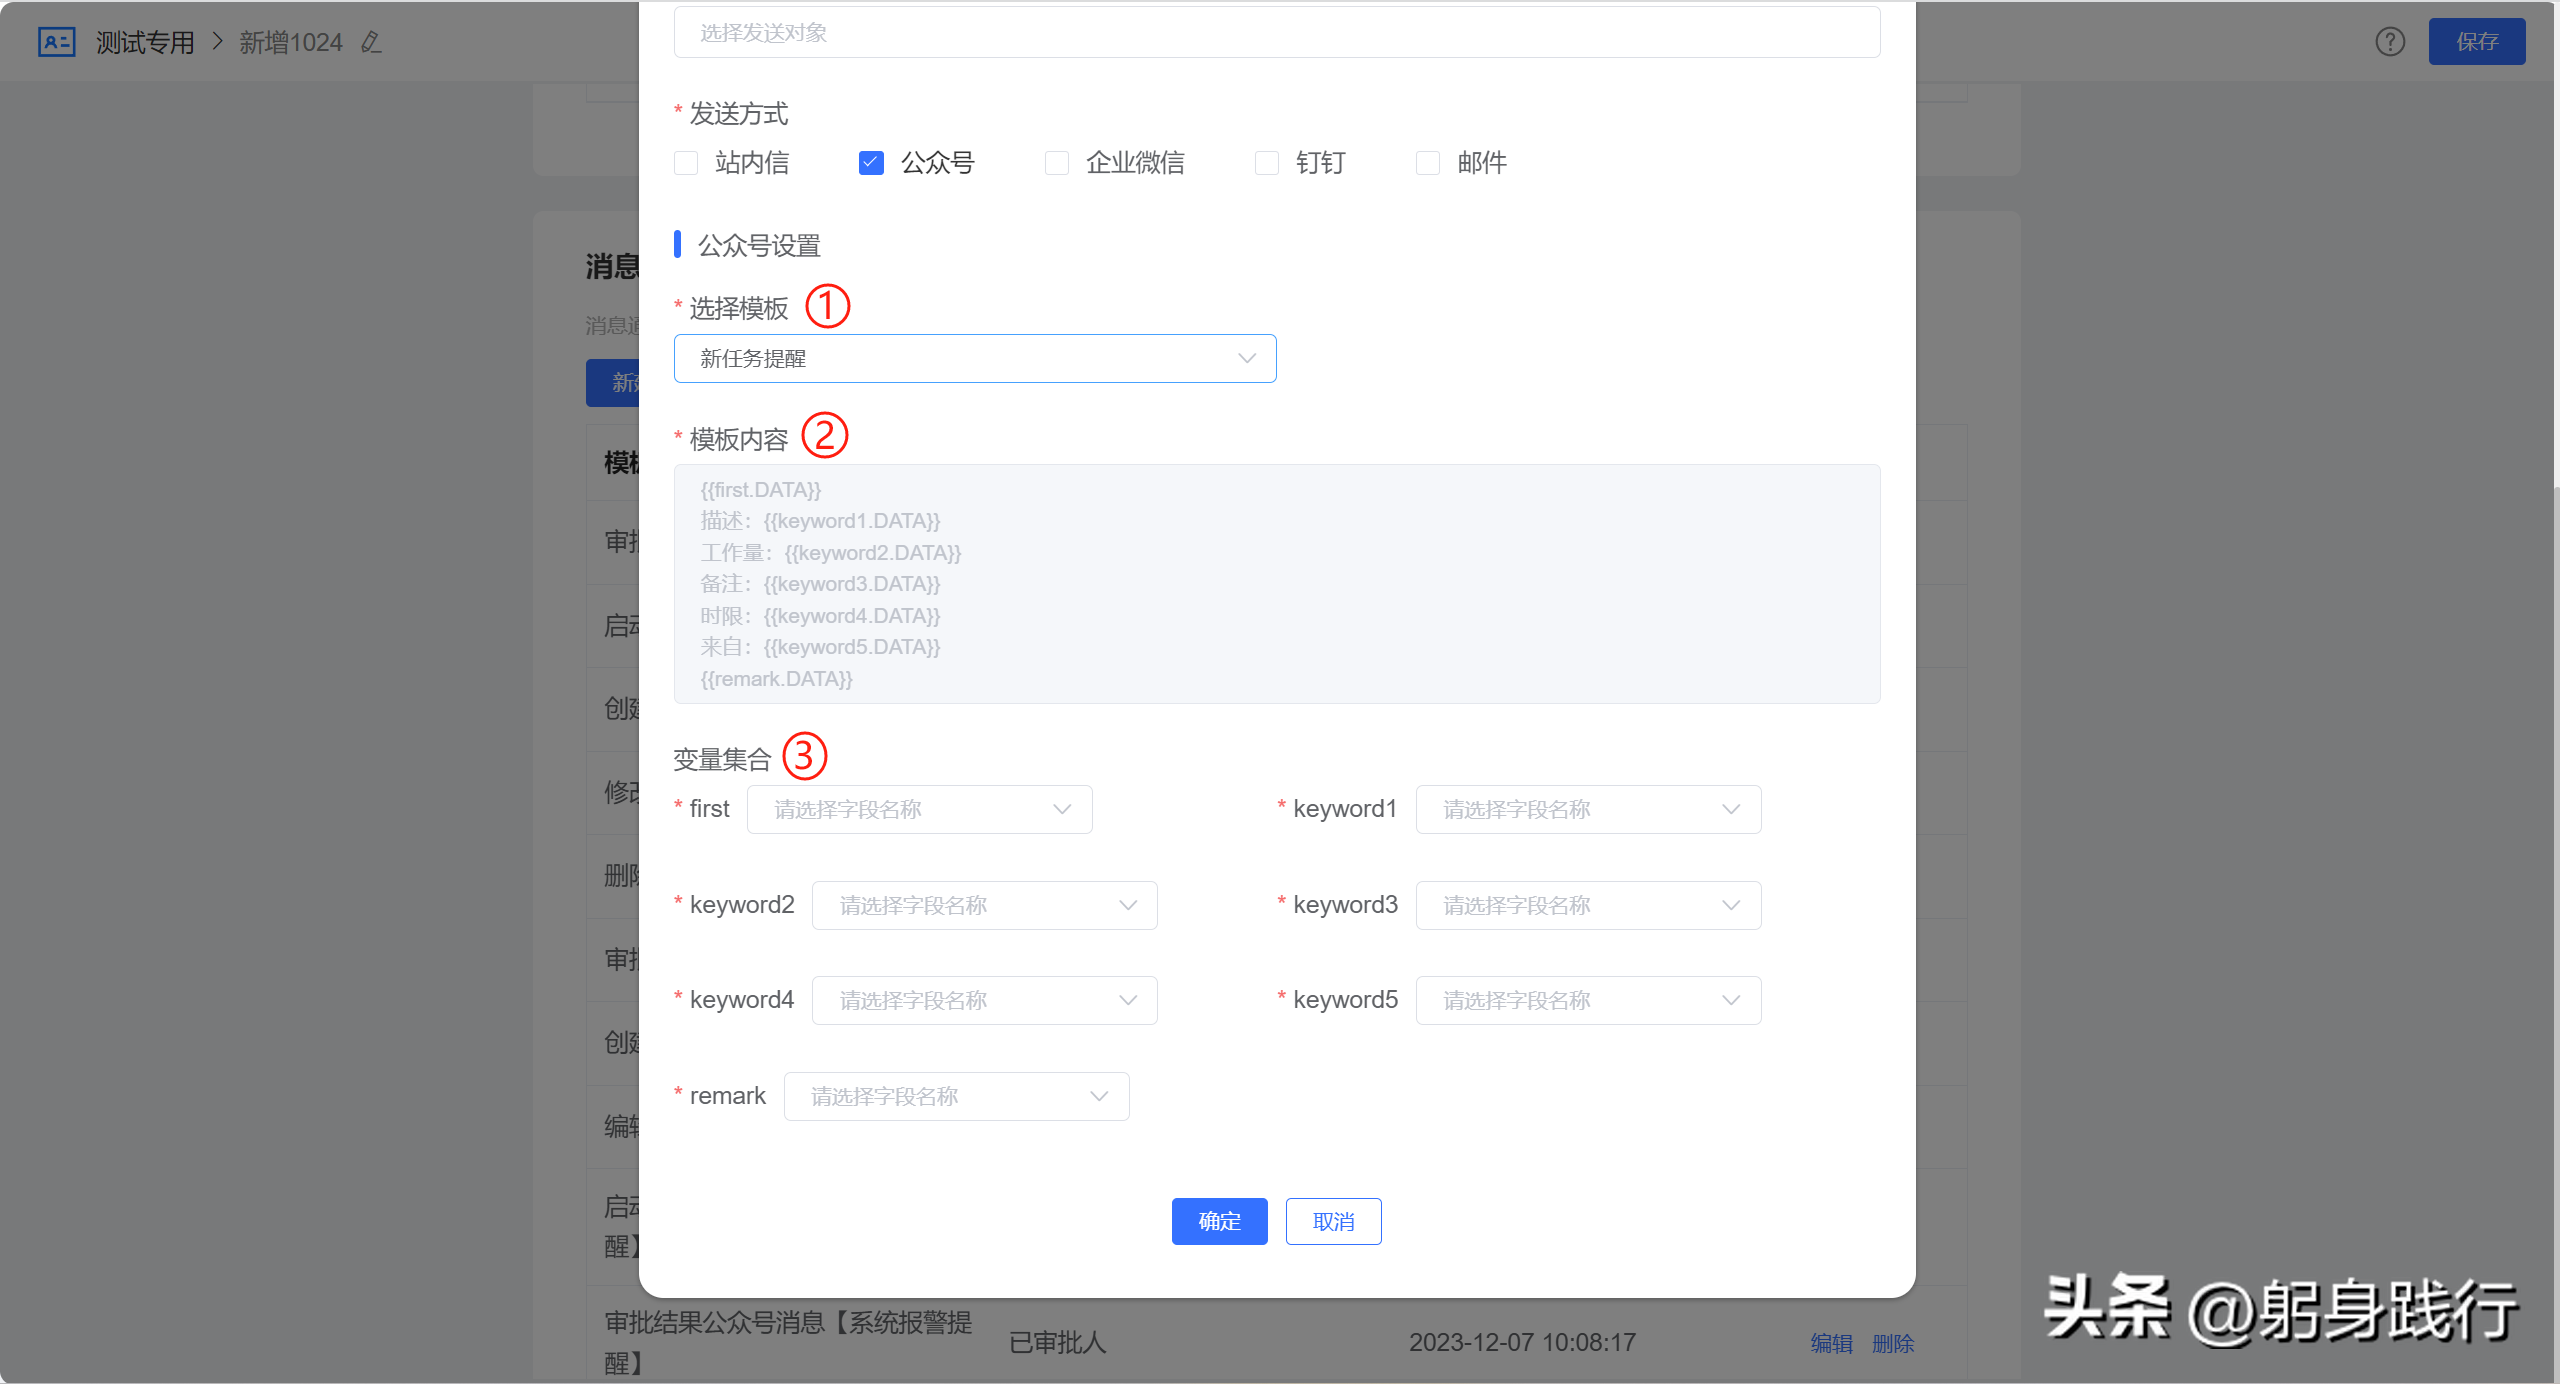Viewport: 2560px width, 1384px height.
Task: Open the keyword1 field name dropdown
Action: (1588, 809)
